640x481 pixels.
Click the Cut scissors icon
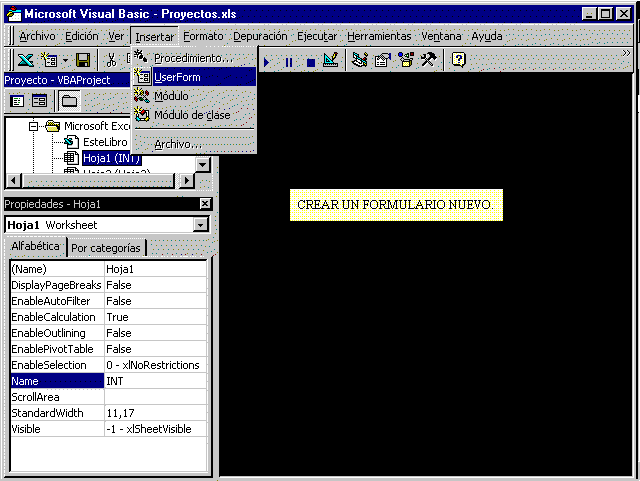pos(111,60)
